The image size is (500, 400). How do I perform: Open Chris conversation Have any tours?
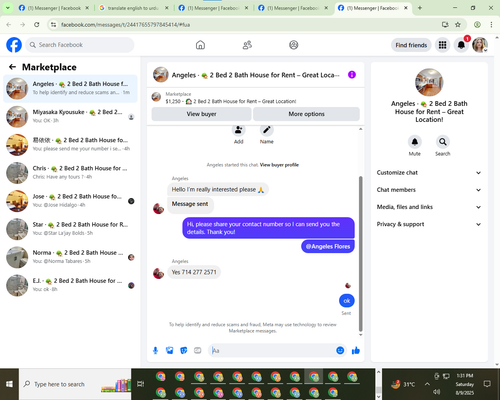click(70, 173)
